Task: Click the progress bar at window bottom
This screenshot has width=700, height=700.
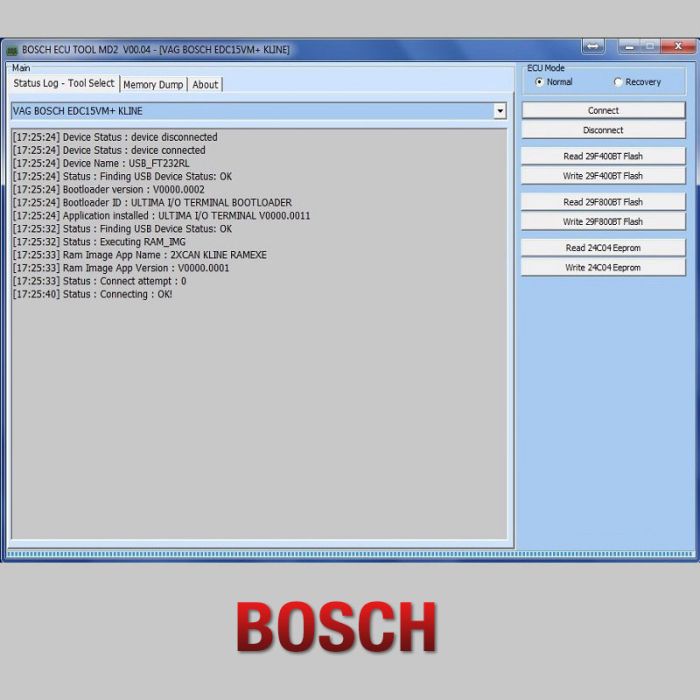Action: click(350, 554)
